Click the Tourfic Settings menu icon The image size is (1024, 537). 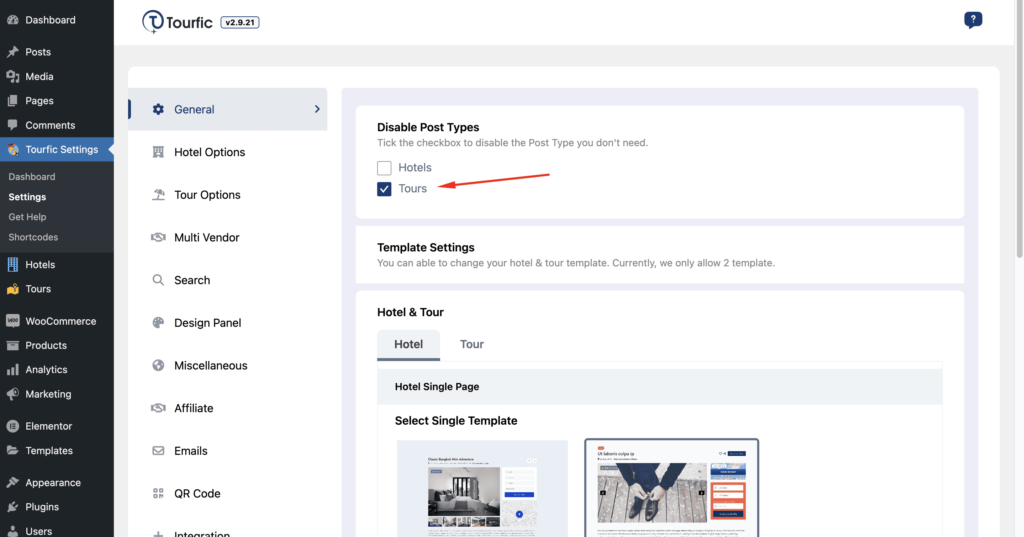(x=13, y=150)
